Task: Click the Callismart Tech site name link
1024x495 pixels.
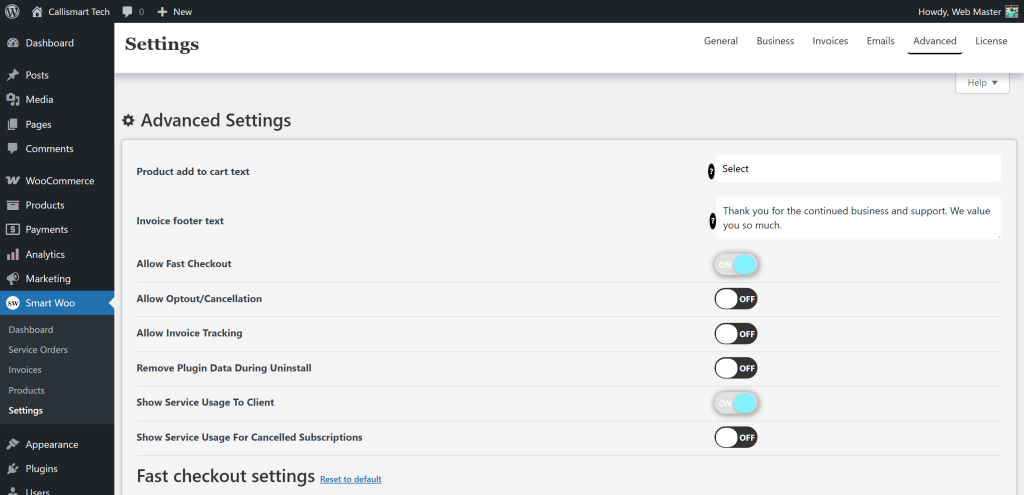Action: pyautogui.click(x=79, y=12)
